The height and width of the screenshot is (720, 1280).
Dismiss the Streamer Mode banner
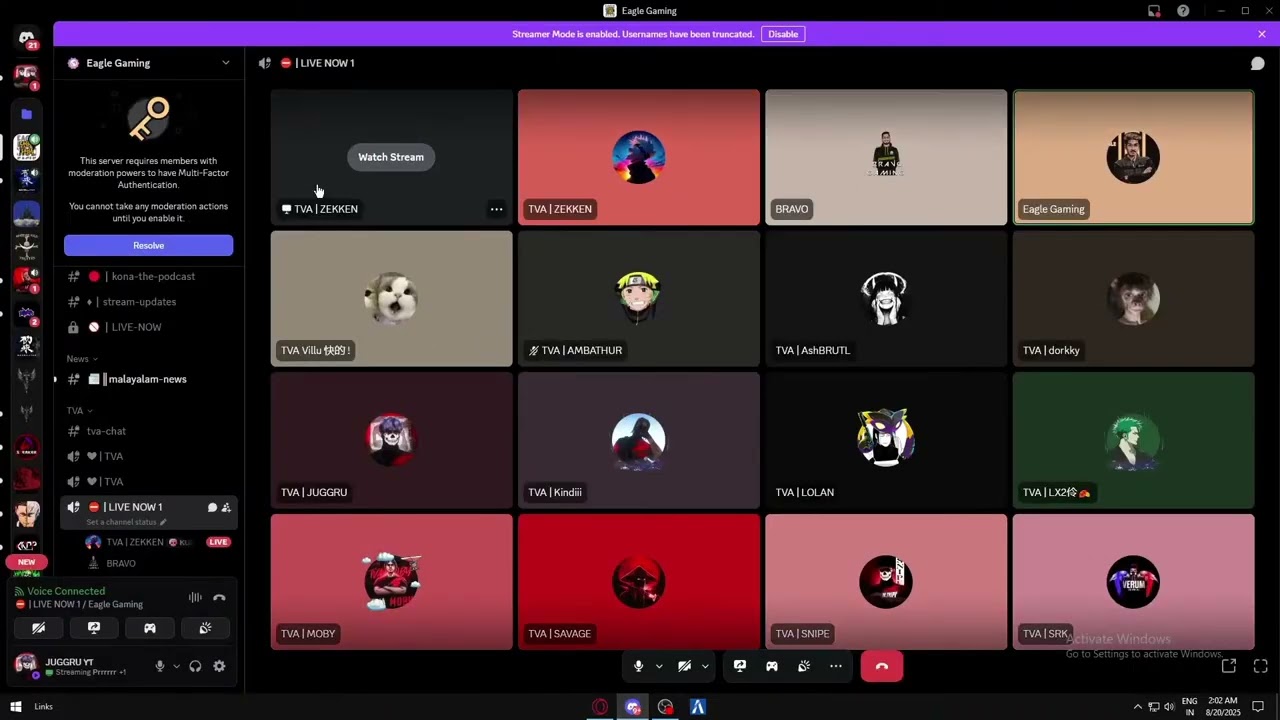click(x=1262, y=34)
